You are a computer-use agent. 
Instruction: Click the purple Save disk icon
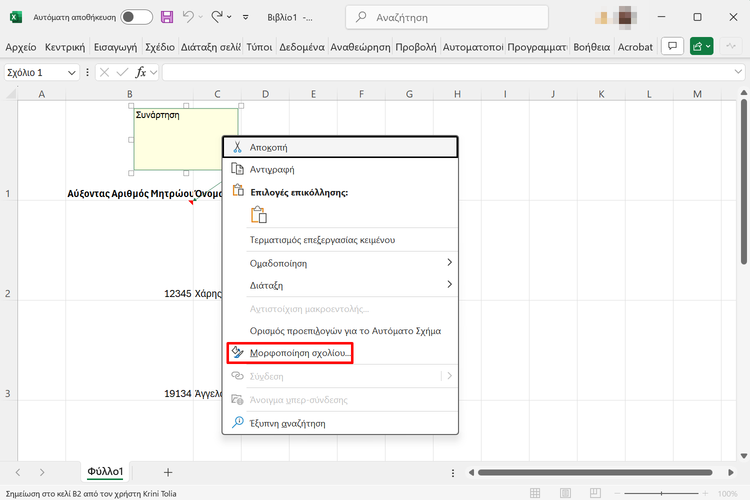[167, 17]
